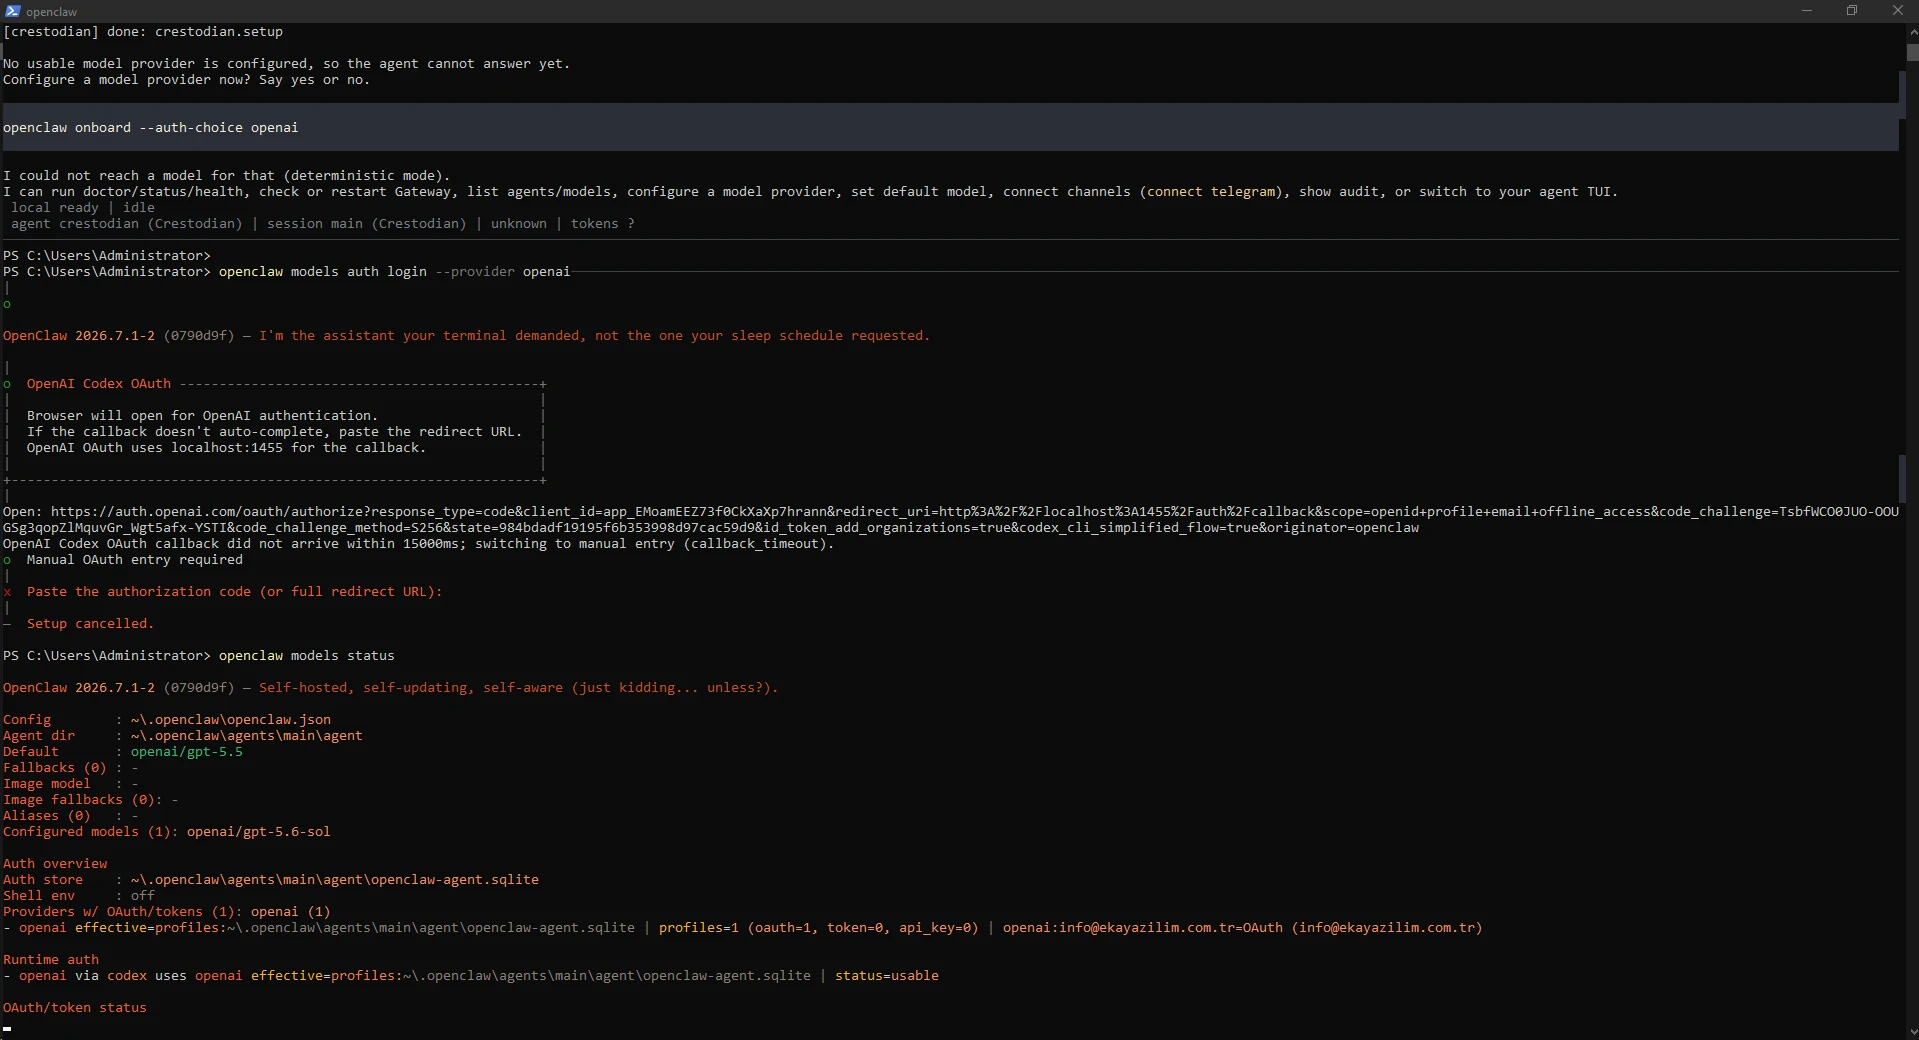This screenshot has width=1919, height=1040.
Task: Click 'Runtime auth' heading
Action: coord(51,960)
